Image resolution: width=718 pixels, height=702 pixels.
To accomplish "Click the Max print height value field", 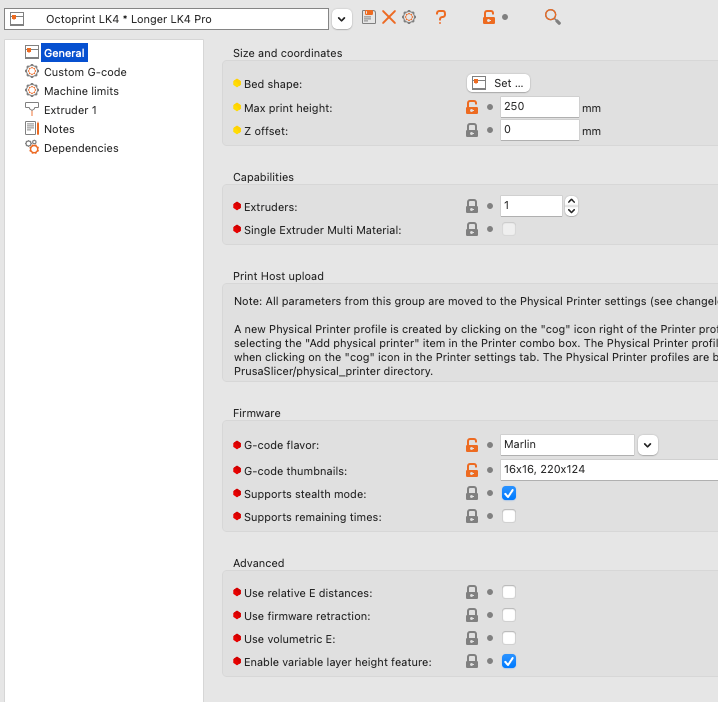I will [x=539, y=107].
